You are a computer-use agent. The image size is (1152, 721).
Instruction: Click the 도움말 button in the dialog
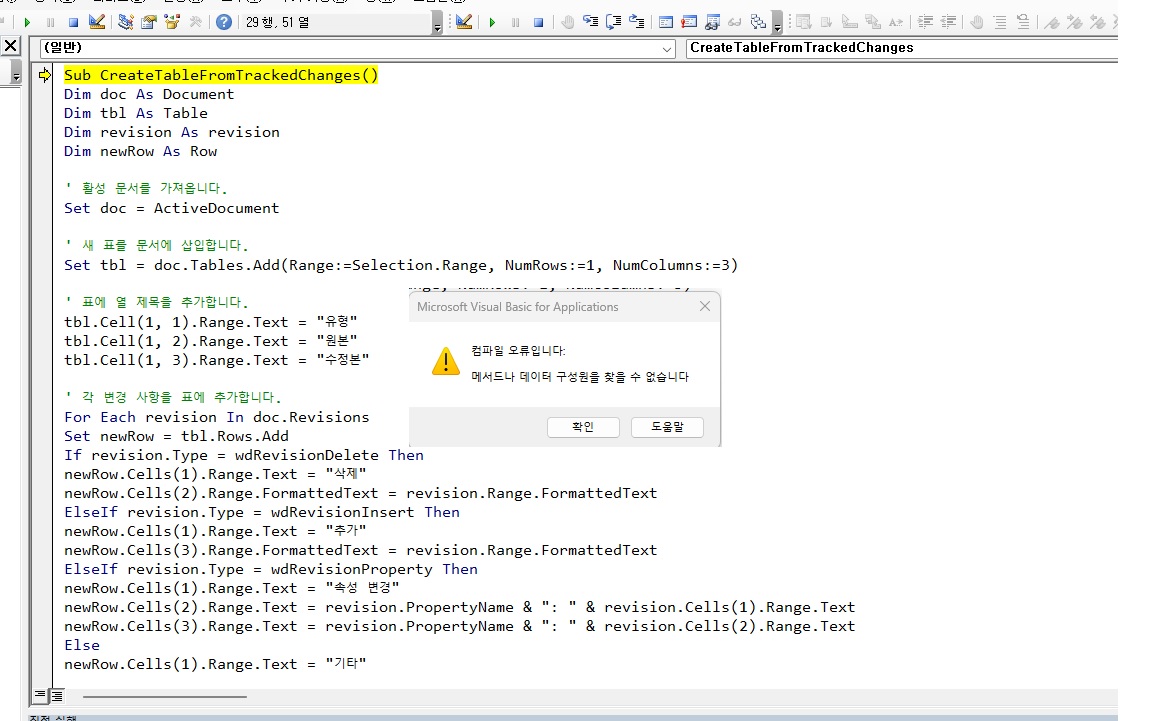pyautogui.click(x=667, y=427)
